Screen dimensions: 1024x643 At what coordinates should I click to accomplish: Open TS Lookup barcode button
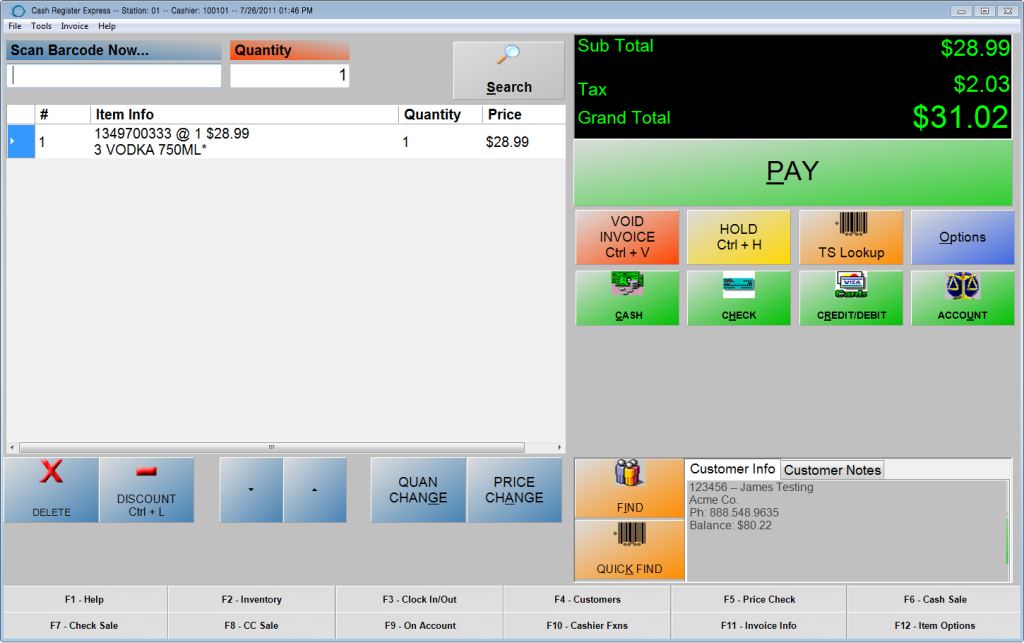pyautogui.click(x=851, y=237)
